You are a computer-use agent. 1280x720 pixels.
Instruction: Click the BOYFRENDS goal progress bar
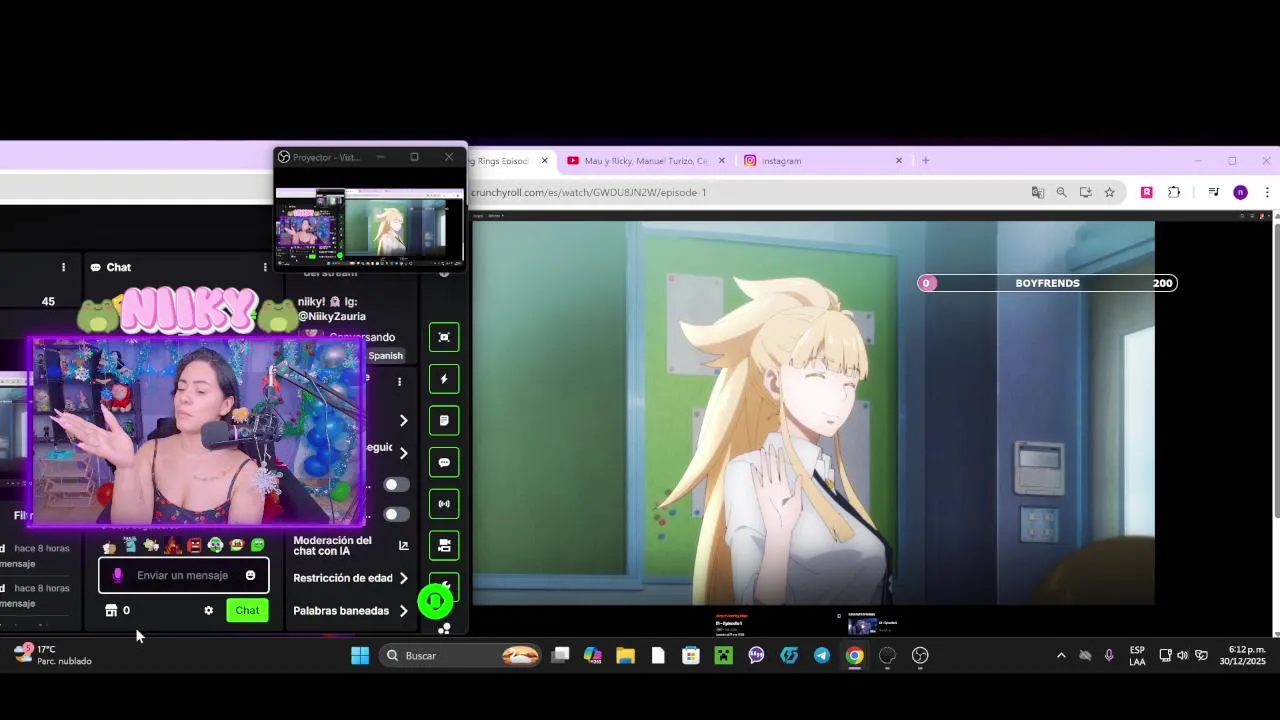pyautogui.click(x=1047, y=283)
